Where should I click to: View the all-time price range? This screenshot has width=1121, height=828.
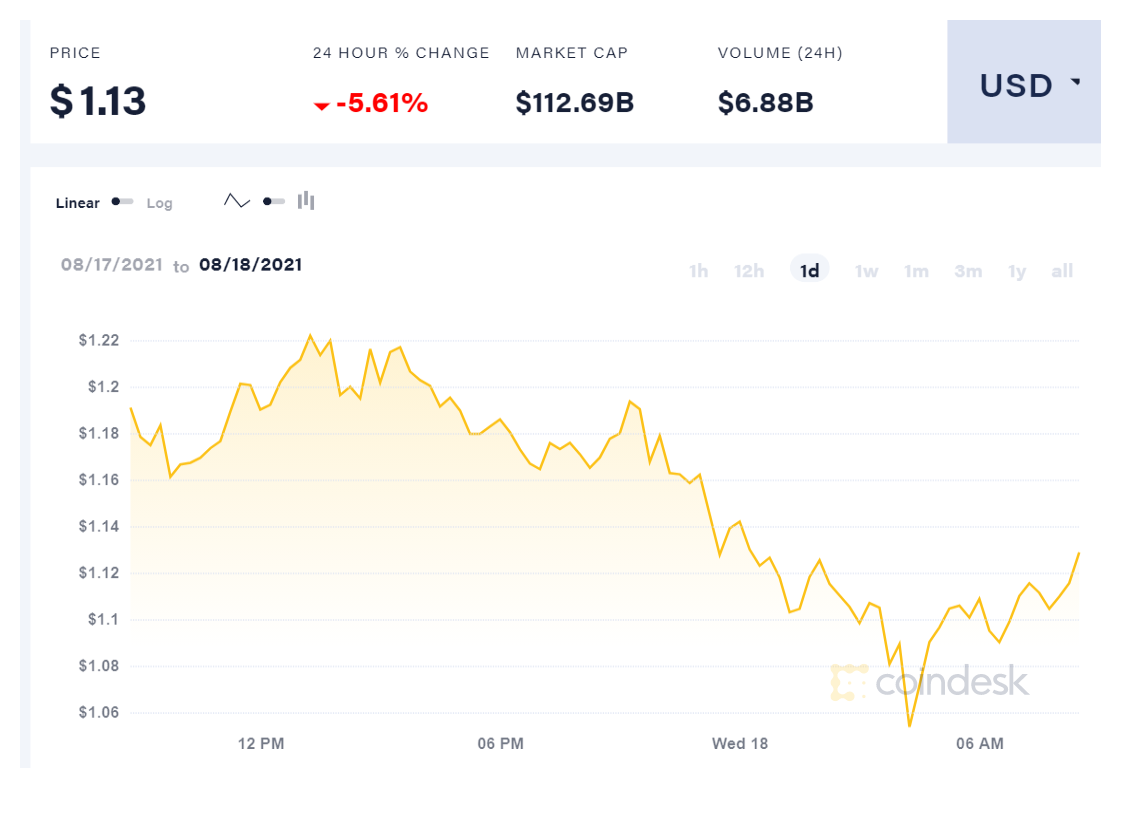click(1062, 271)
